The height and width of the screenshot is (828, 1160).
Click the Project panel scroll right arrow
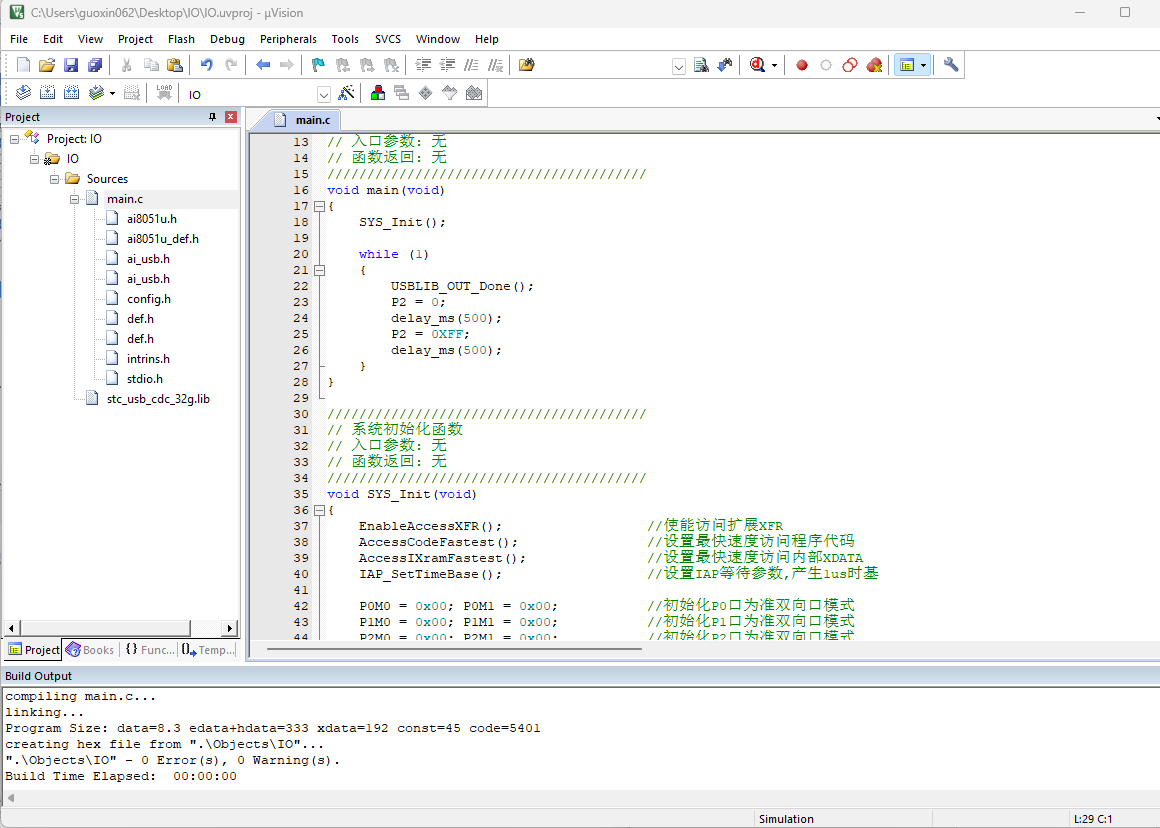[x=230, y=628]
